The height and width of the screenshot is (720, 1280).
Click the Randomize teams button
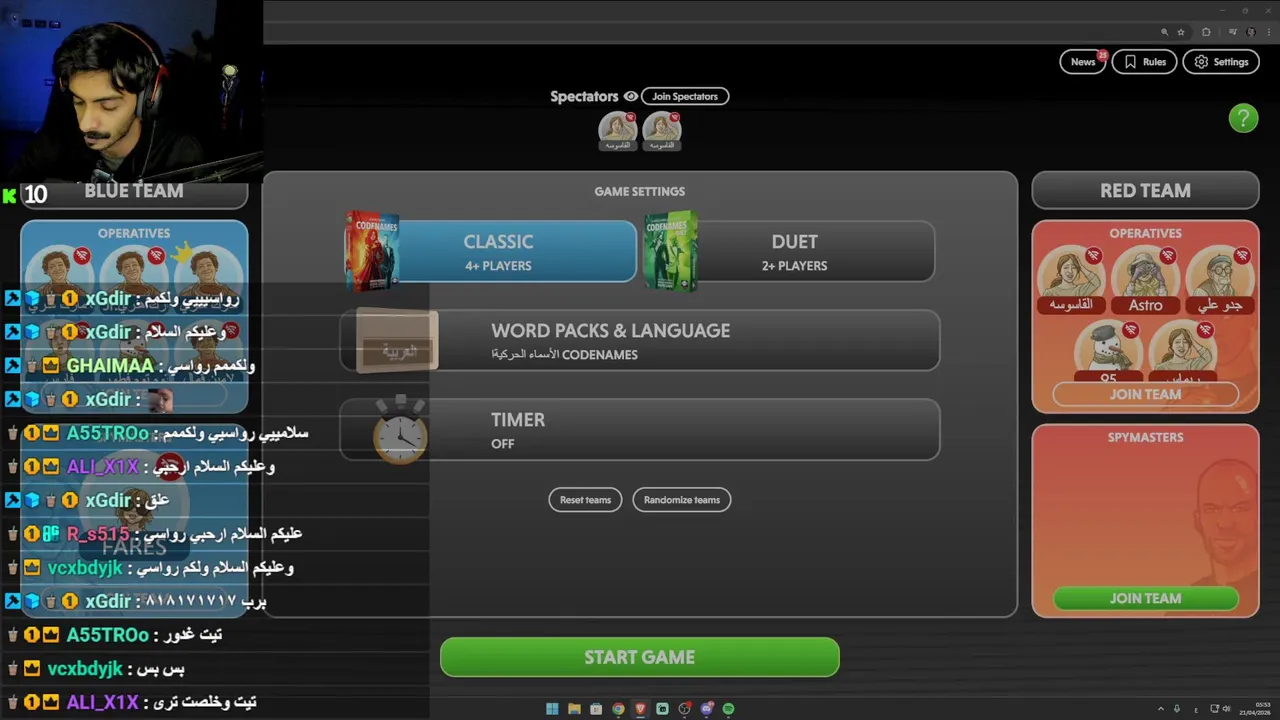[x=682, y=500]
